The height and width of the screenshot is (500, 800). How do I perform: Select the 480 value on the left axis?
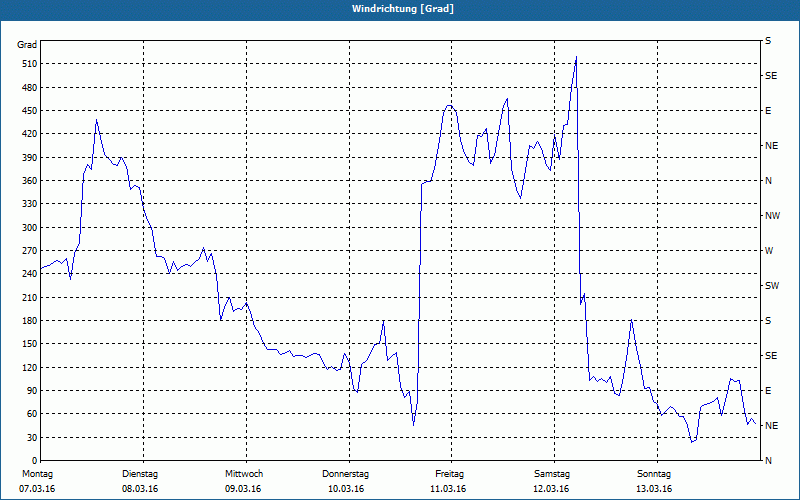(x=30, y=88)
